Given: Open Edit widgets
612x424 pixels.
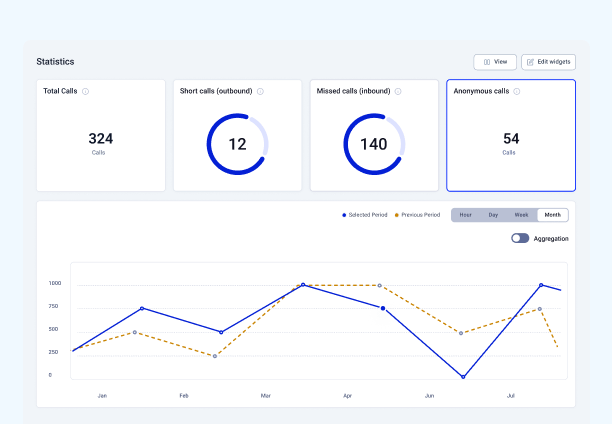Looking at the screenshot, I should [548, 62].
